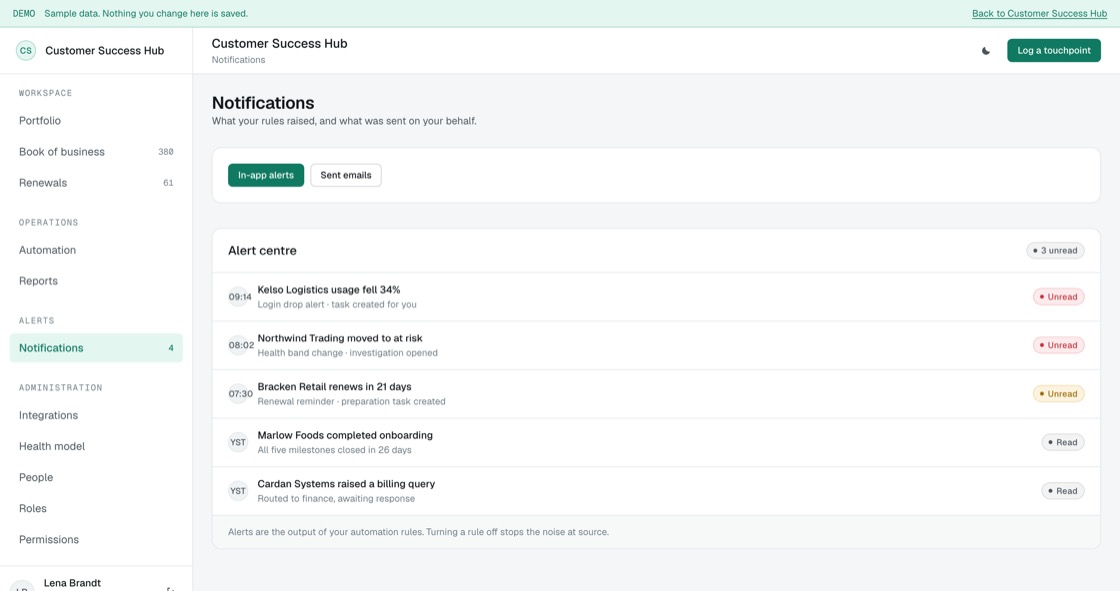This screenshot has width=1120, height=591.
Task: Go to the People page
Action: 96,477
